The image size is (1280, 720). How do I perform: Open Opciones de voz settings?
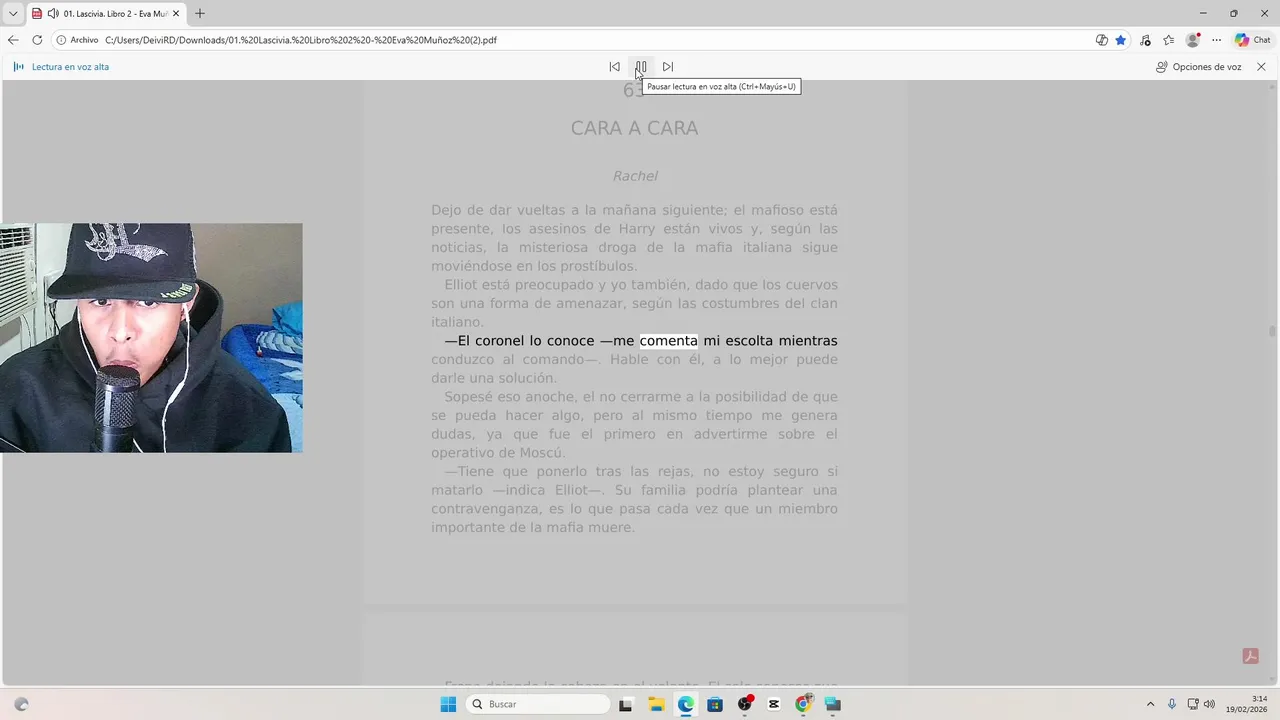1198,67
